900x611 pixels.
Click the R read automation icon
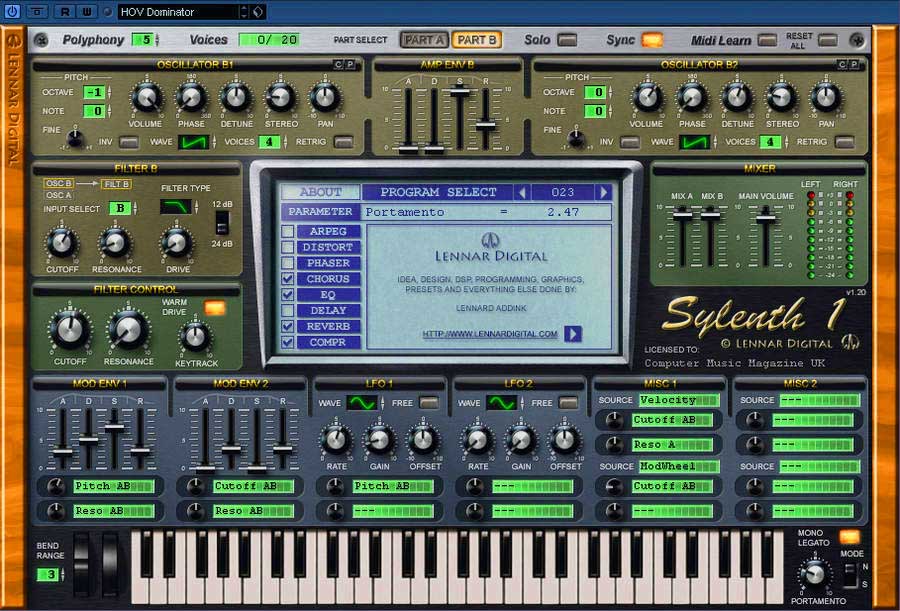65,11
